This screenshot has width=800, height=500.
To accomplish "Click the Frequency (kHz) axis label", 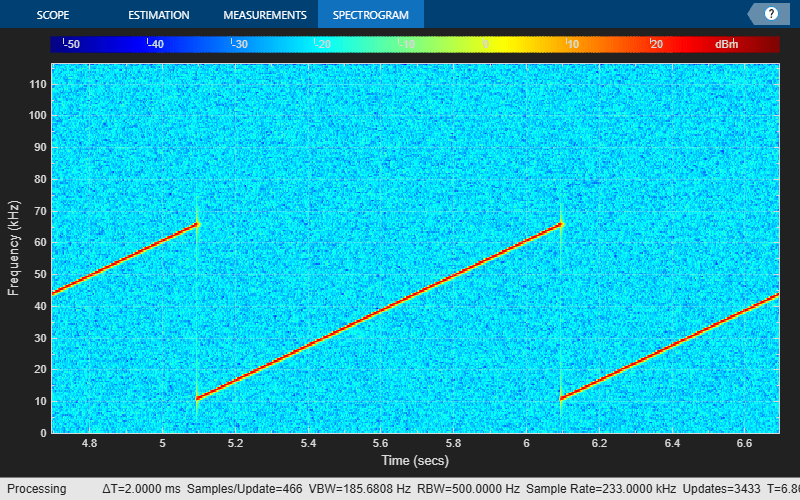I will (x=14, y=248).
